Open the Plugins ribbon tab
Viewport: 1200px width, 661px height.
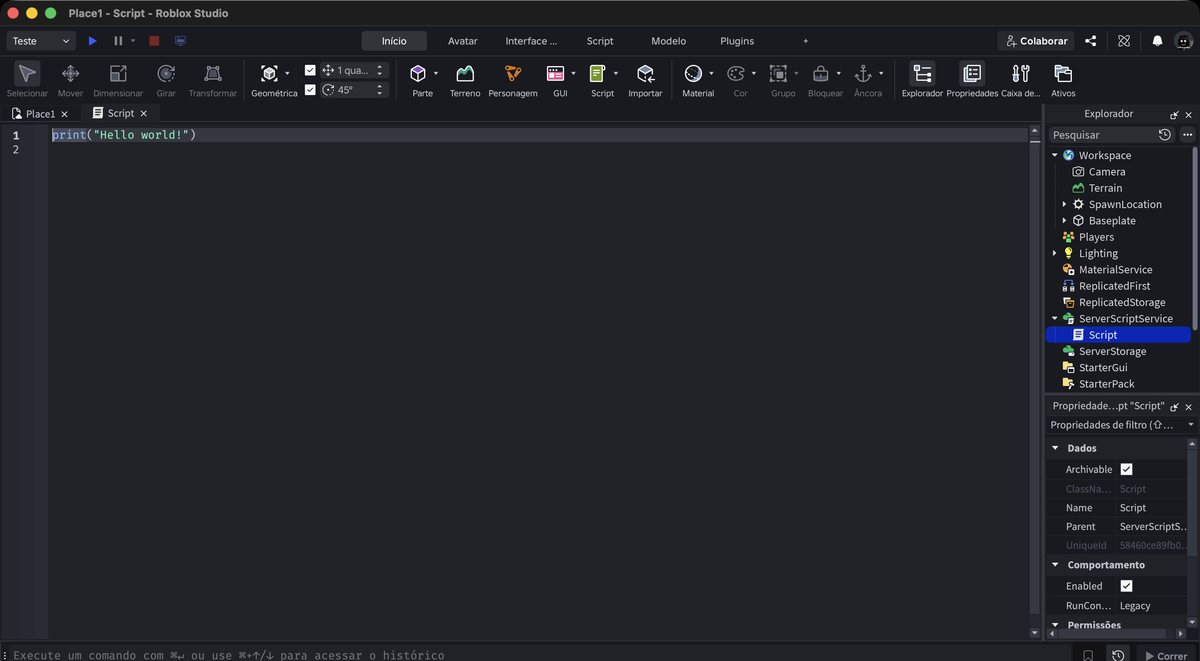pos(737,41)
